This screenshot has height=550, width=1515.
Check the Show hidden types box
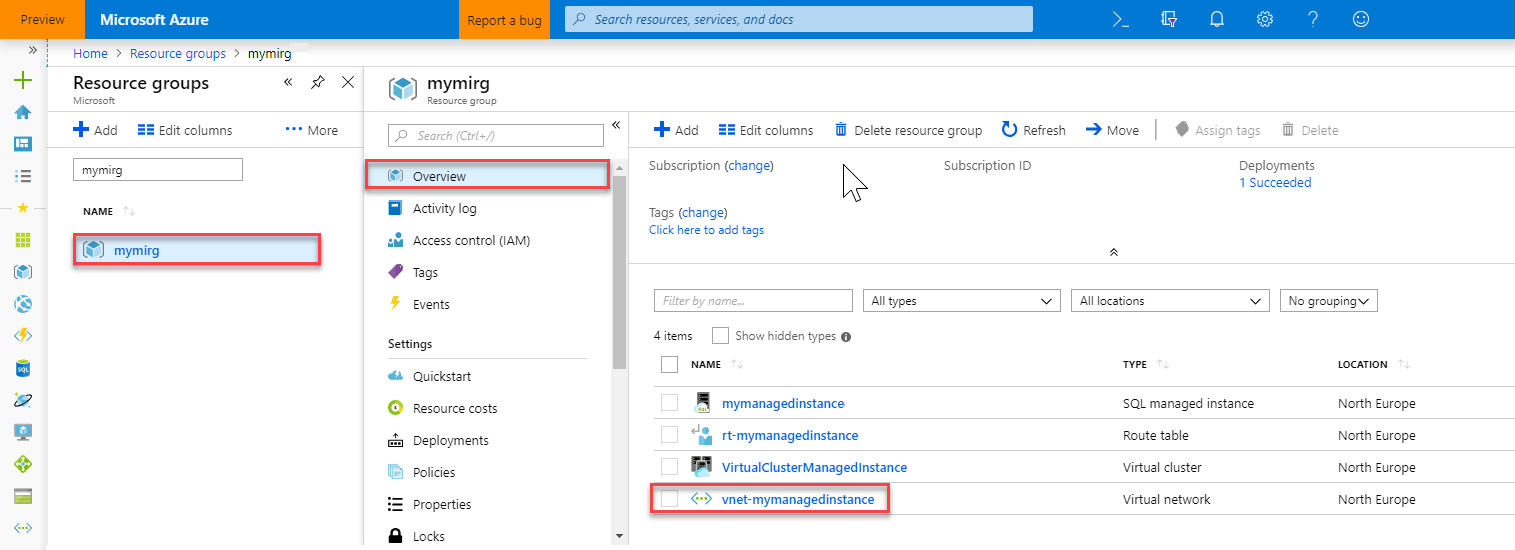720,336
